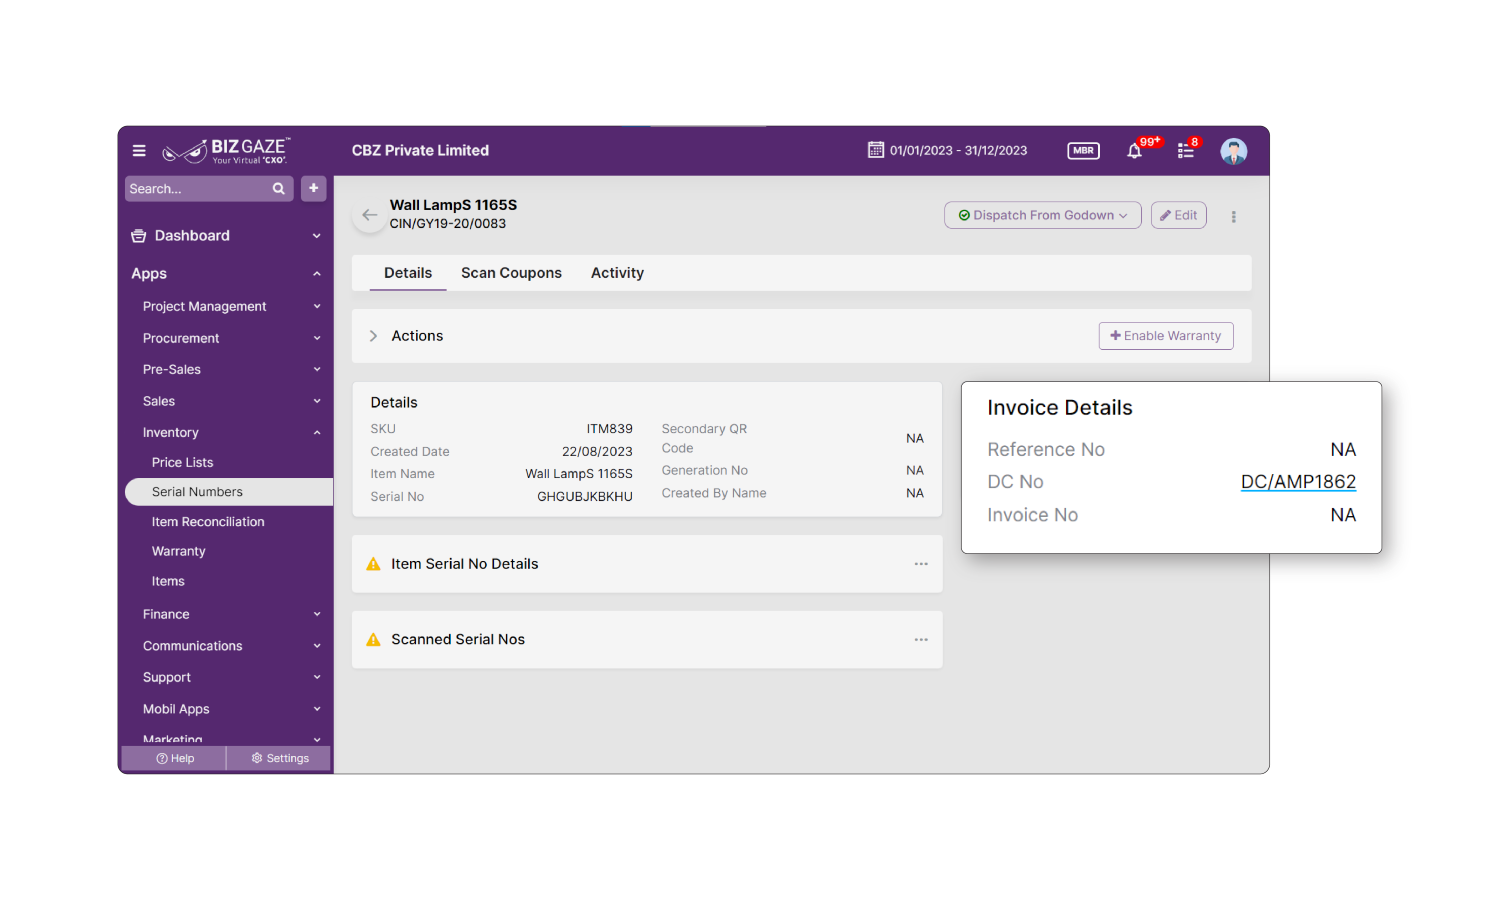Switch to the Scan Coupons tab
Screen dimensions: 1500x900
(x=511, y=273)
